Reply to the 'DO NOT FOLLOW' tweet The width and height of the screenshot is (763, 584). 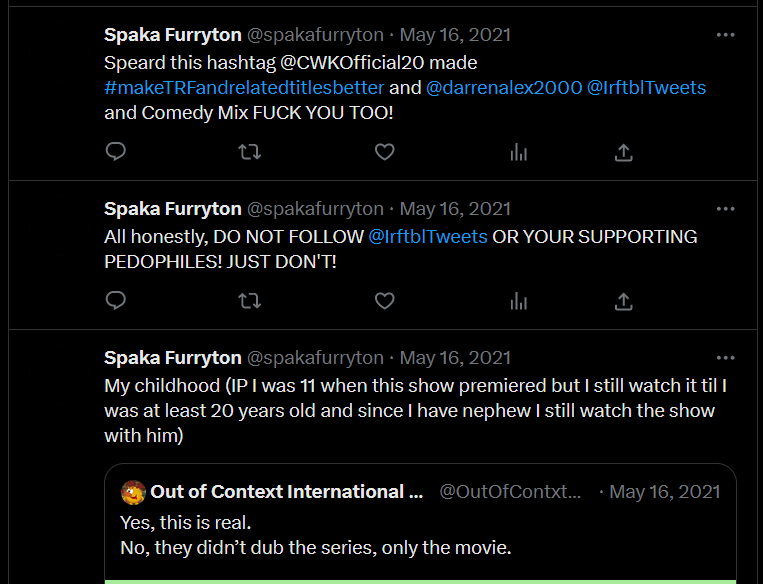[x=116, y=301]
